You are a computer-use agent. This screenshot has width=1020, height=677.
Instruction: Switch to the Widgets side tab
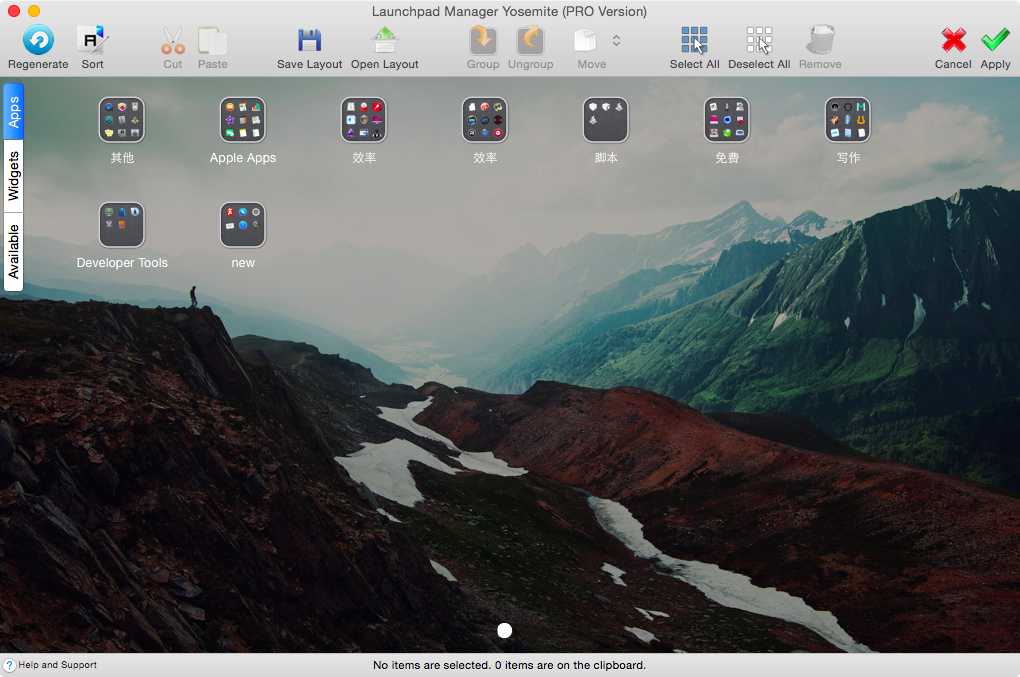14,176
